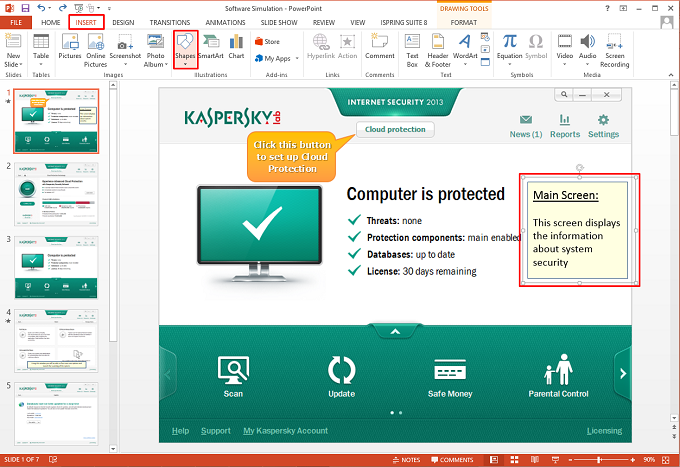Click the Undo icon

[x=41, y=8]
